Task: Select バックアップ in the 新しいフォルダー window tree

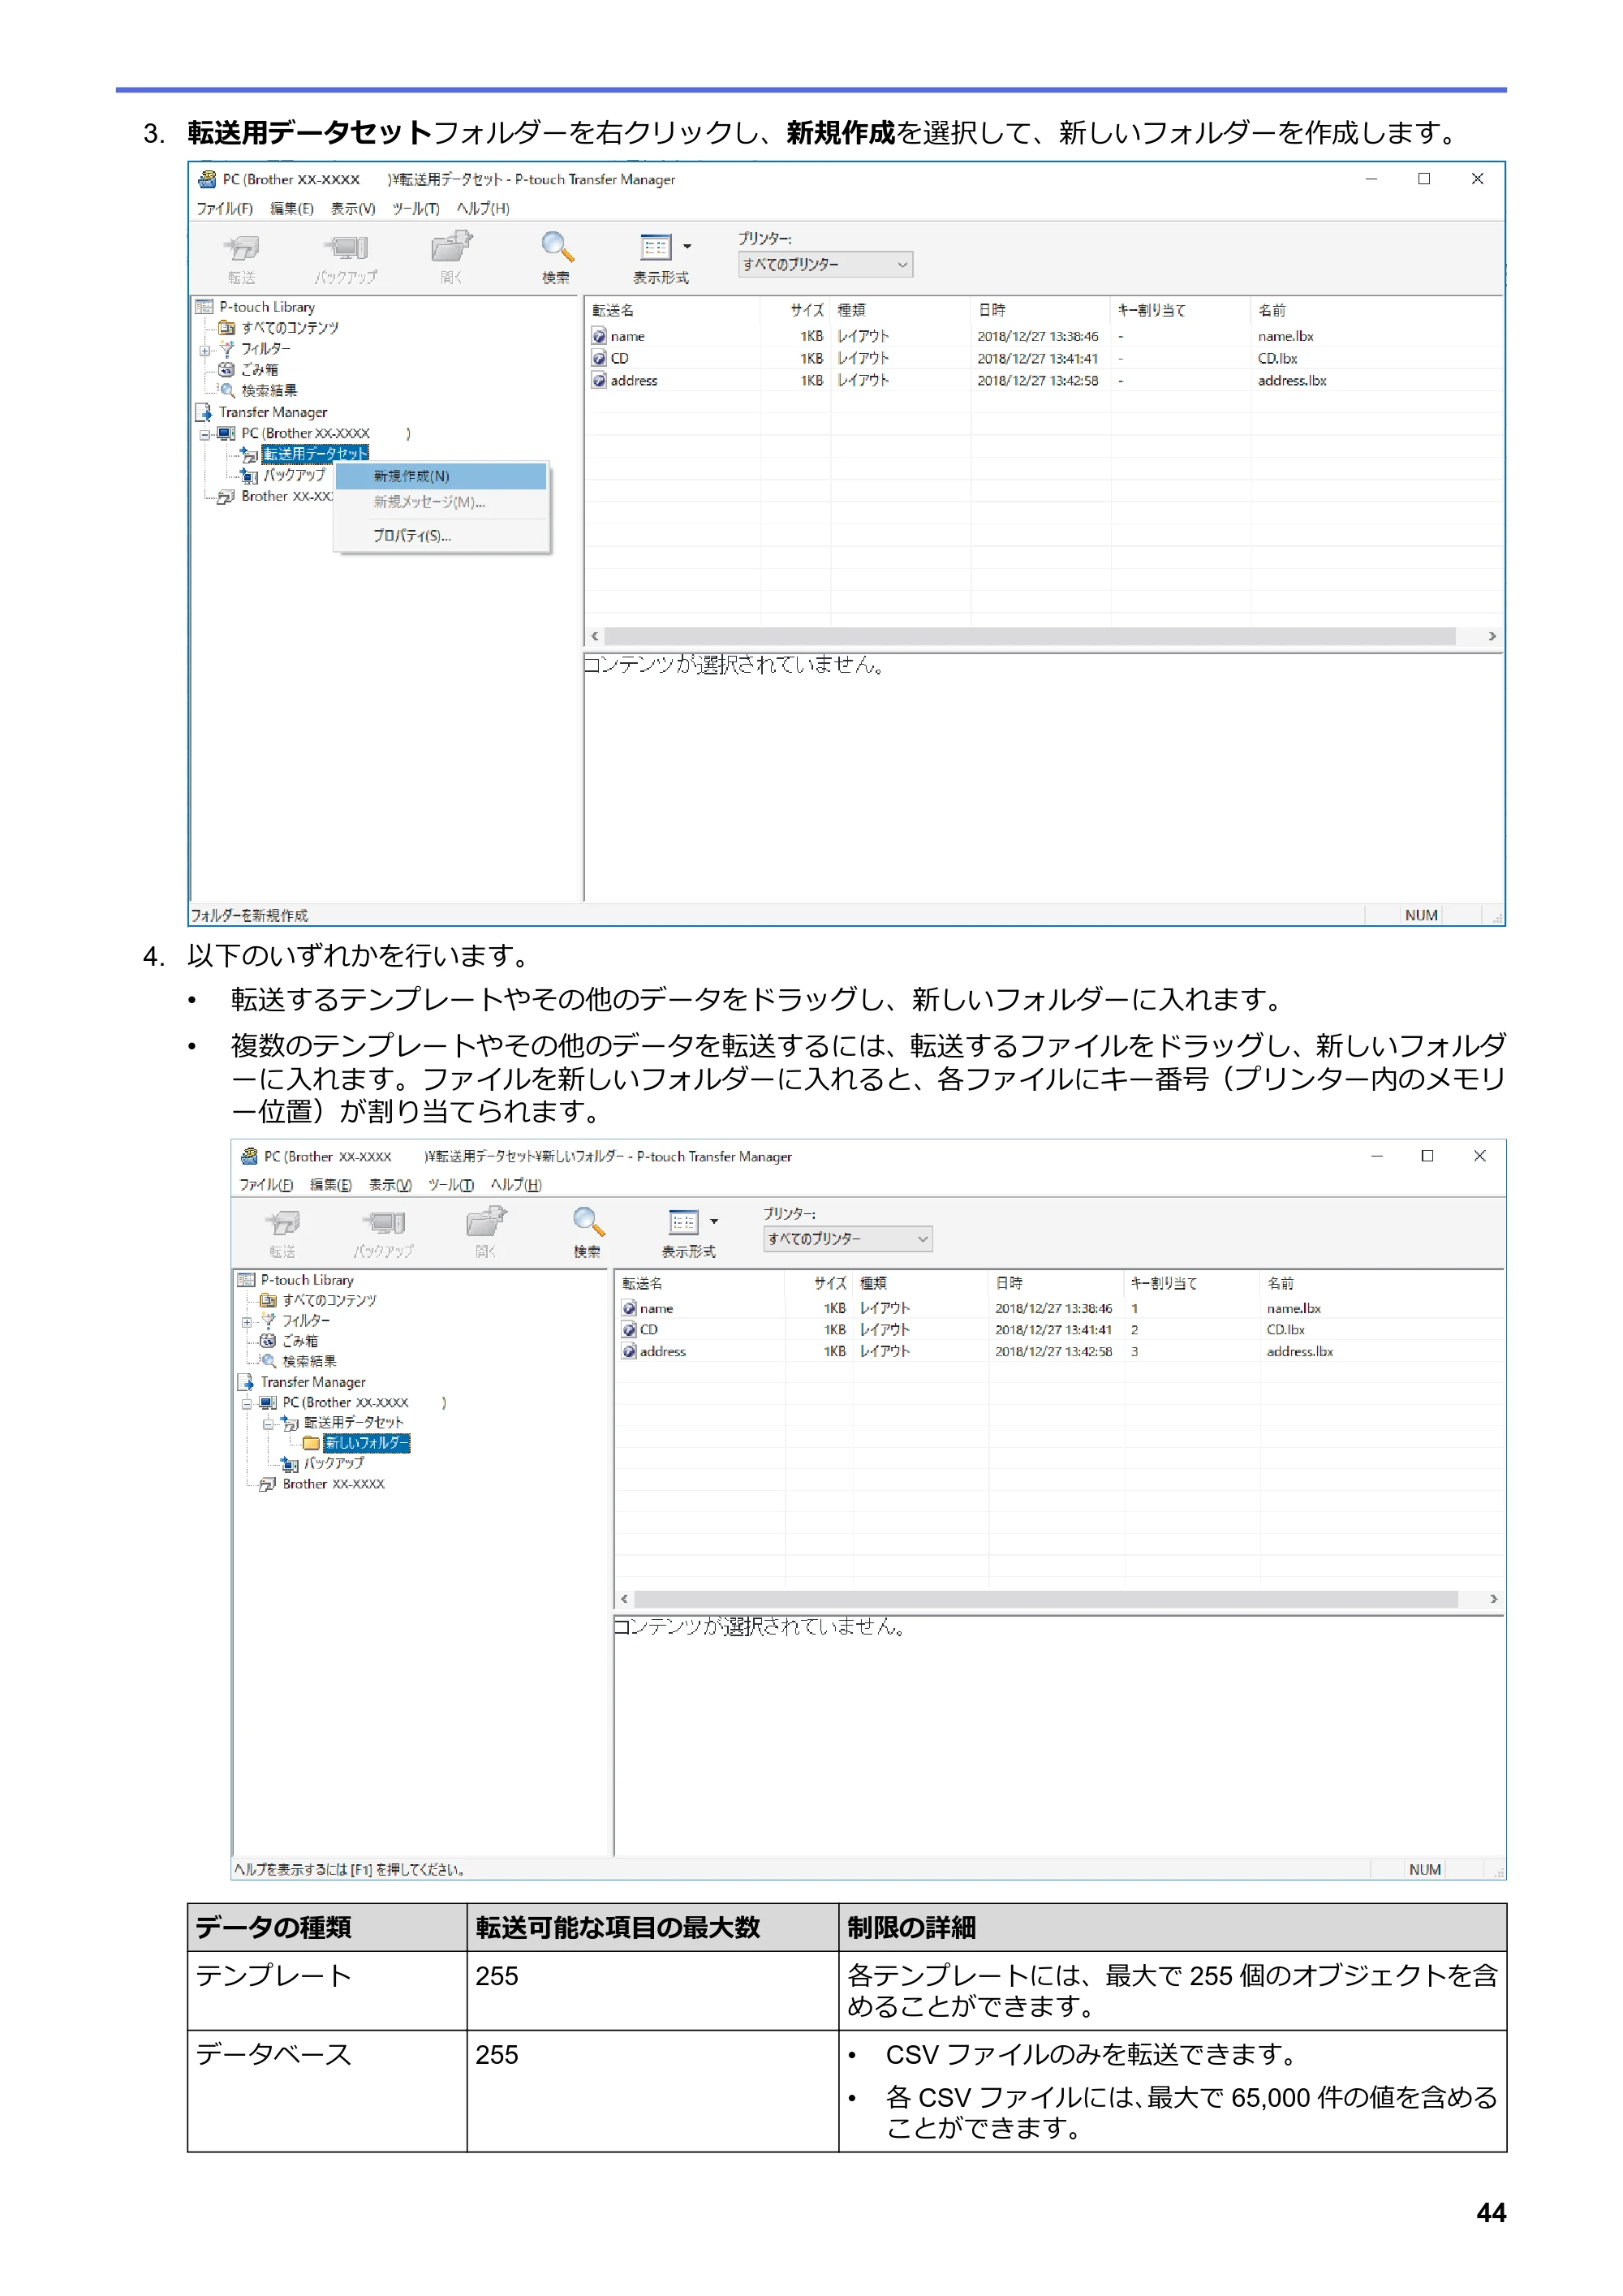Action: [334, 1463]
